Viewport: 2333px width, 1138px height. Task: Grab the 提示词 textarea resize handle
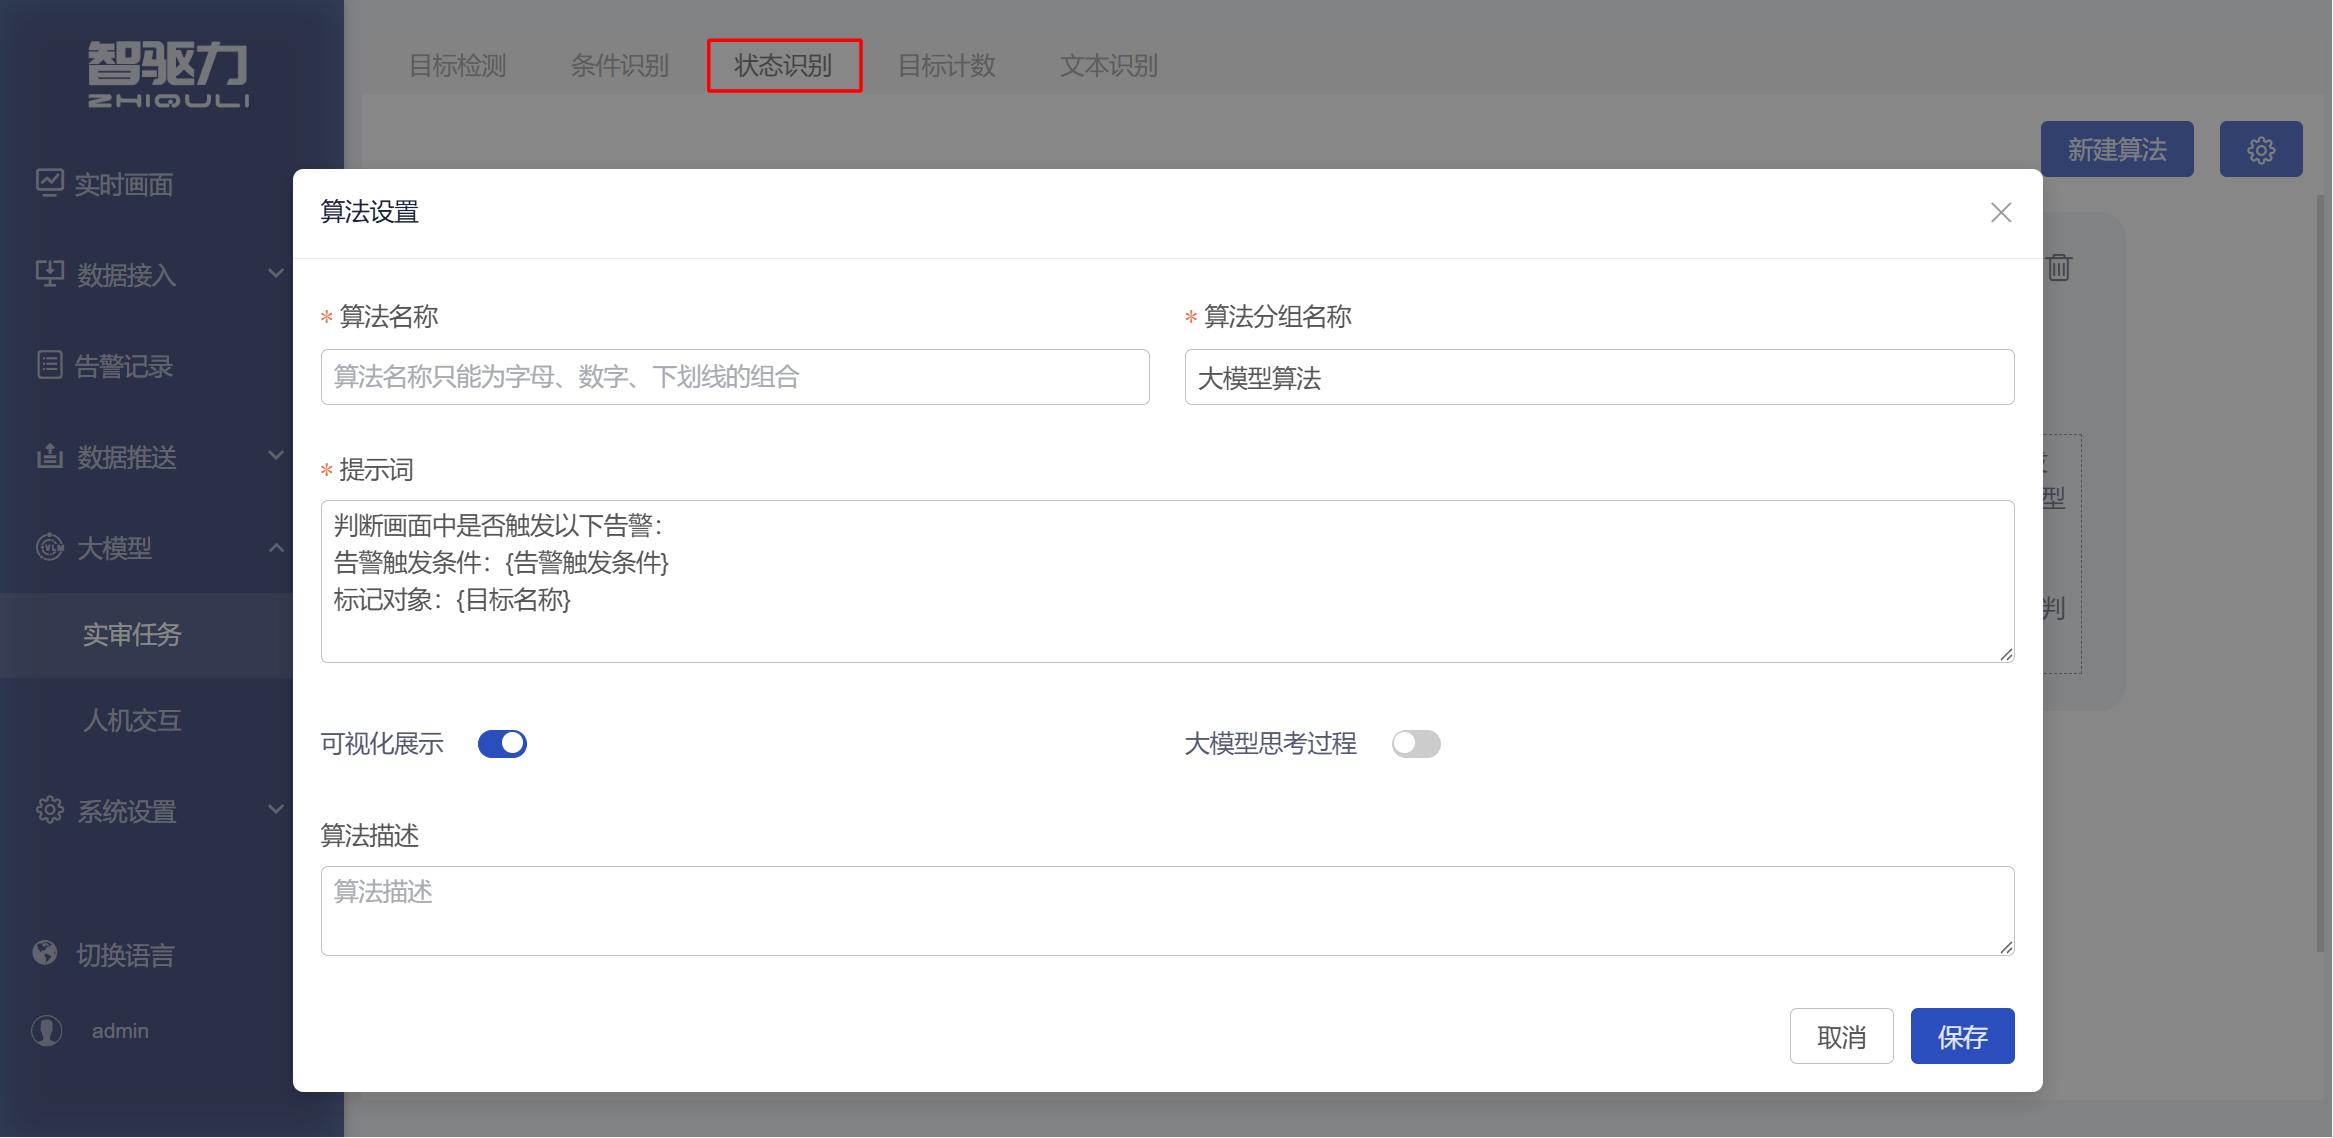tap(2006, 654)
